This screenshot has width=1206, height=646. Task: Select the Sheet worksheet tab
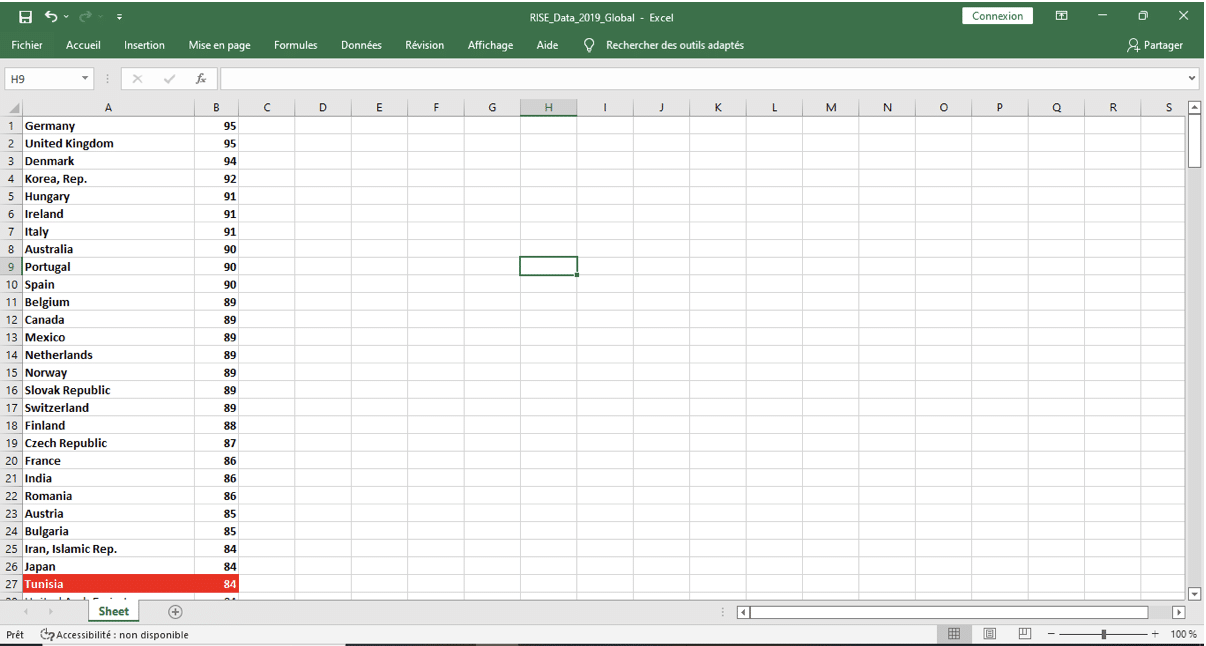pyautogui.click(x=113, y=611)
